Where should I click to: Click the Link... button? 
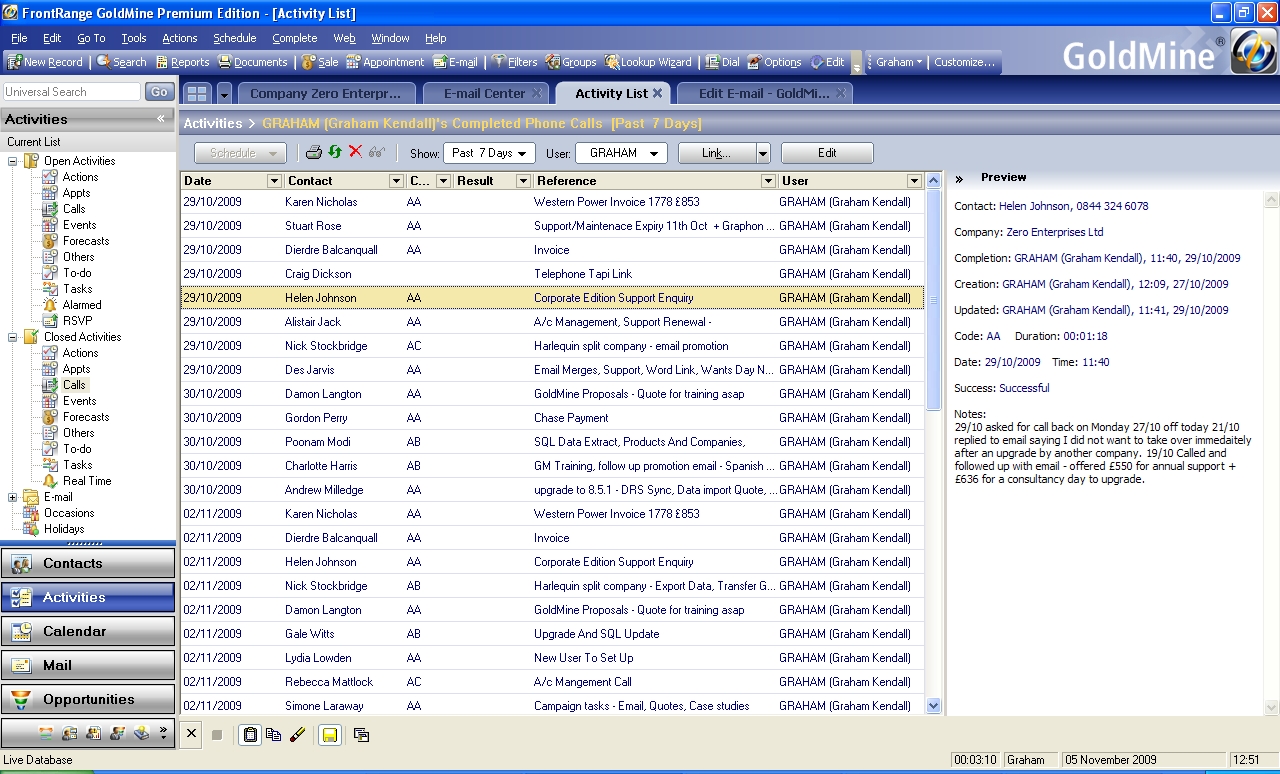coord(716,153)
